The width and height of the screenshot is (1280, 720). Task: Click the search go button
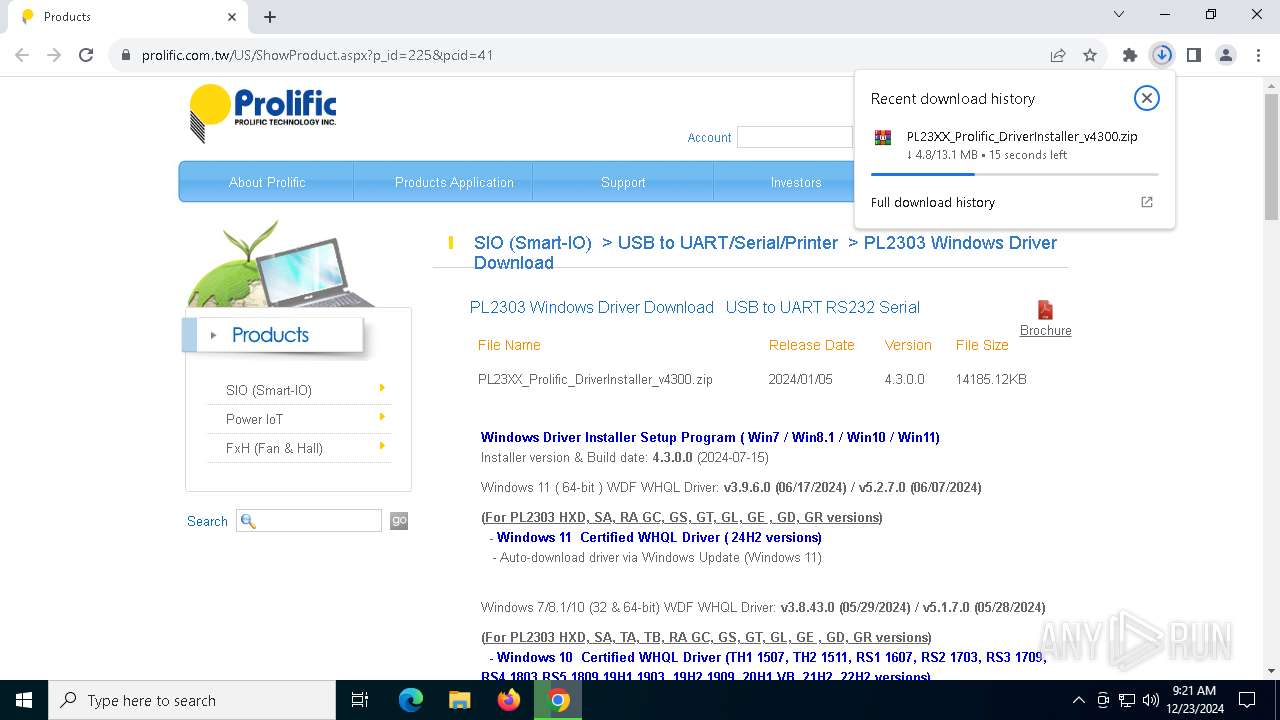click(x=399, y=521)
